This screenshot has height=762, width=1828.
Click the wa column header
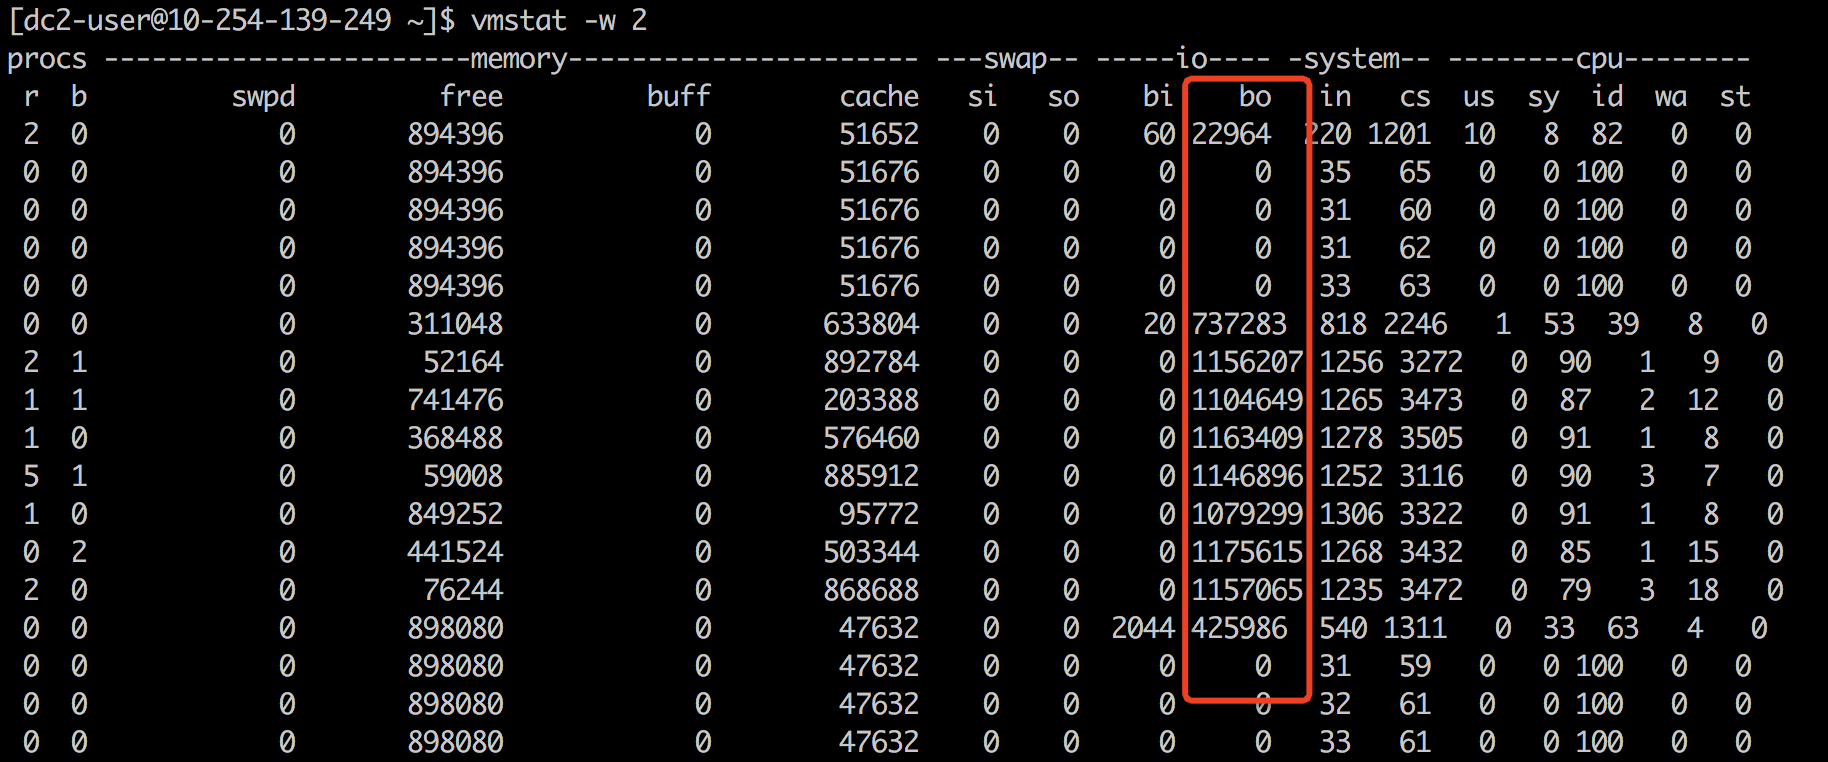click(1670, 96)
